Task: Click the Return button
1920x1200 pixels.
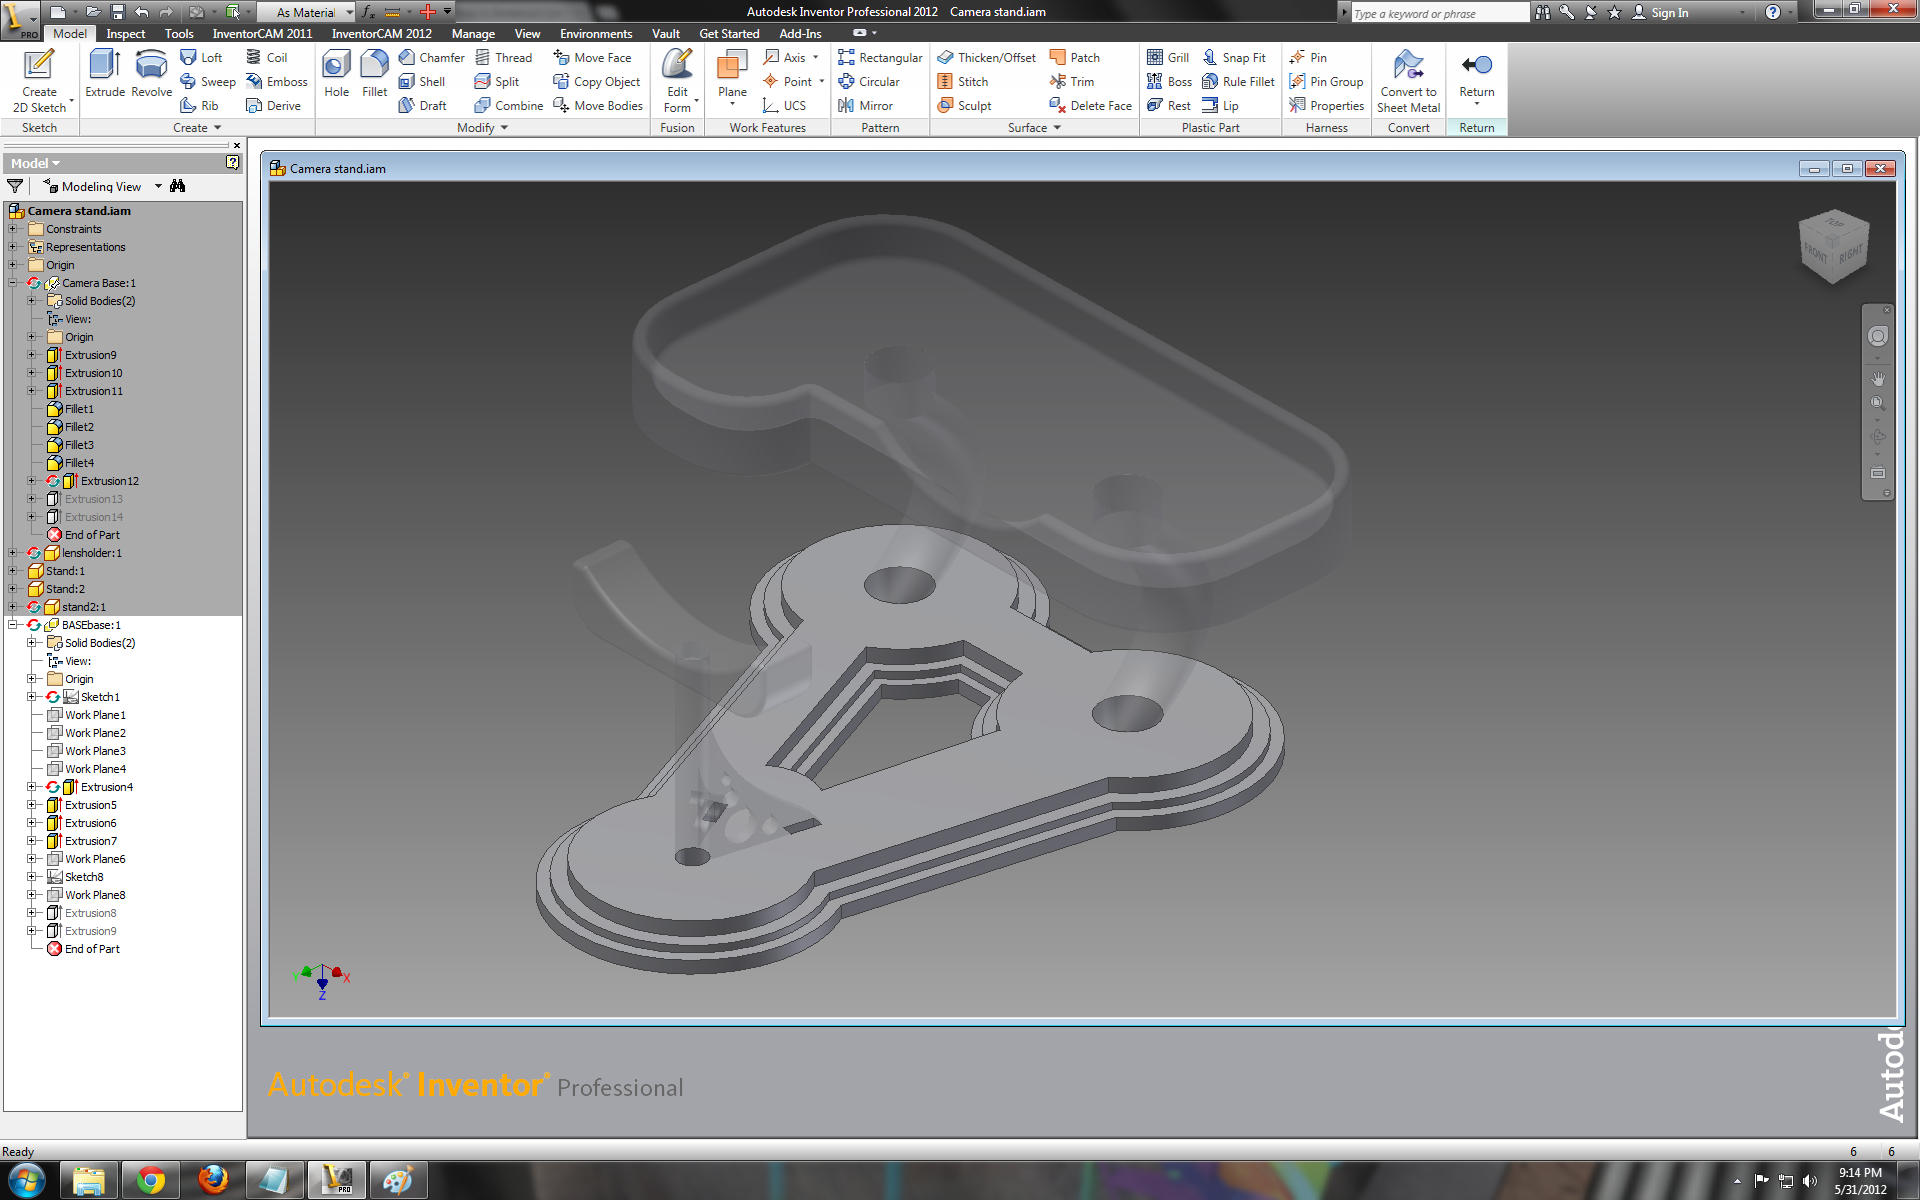Action: click(x=1476, y=76)
